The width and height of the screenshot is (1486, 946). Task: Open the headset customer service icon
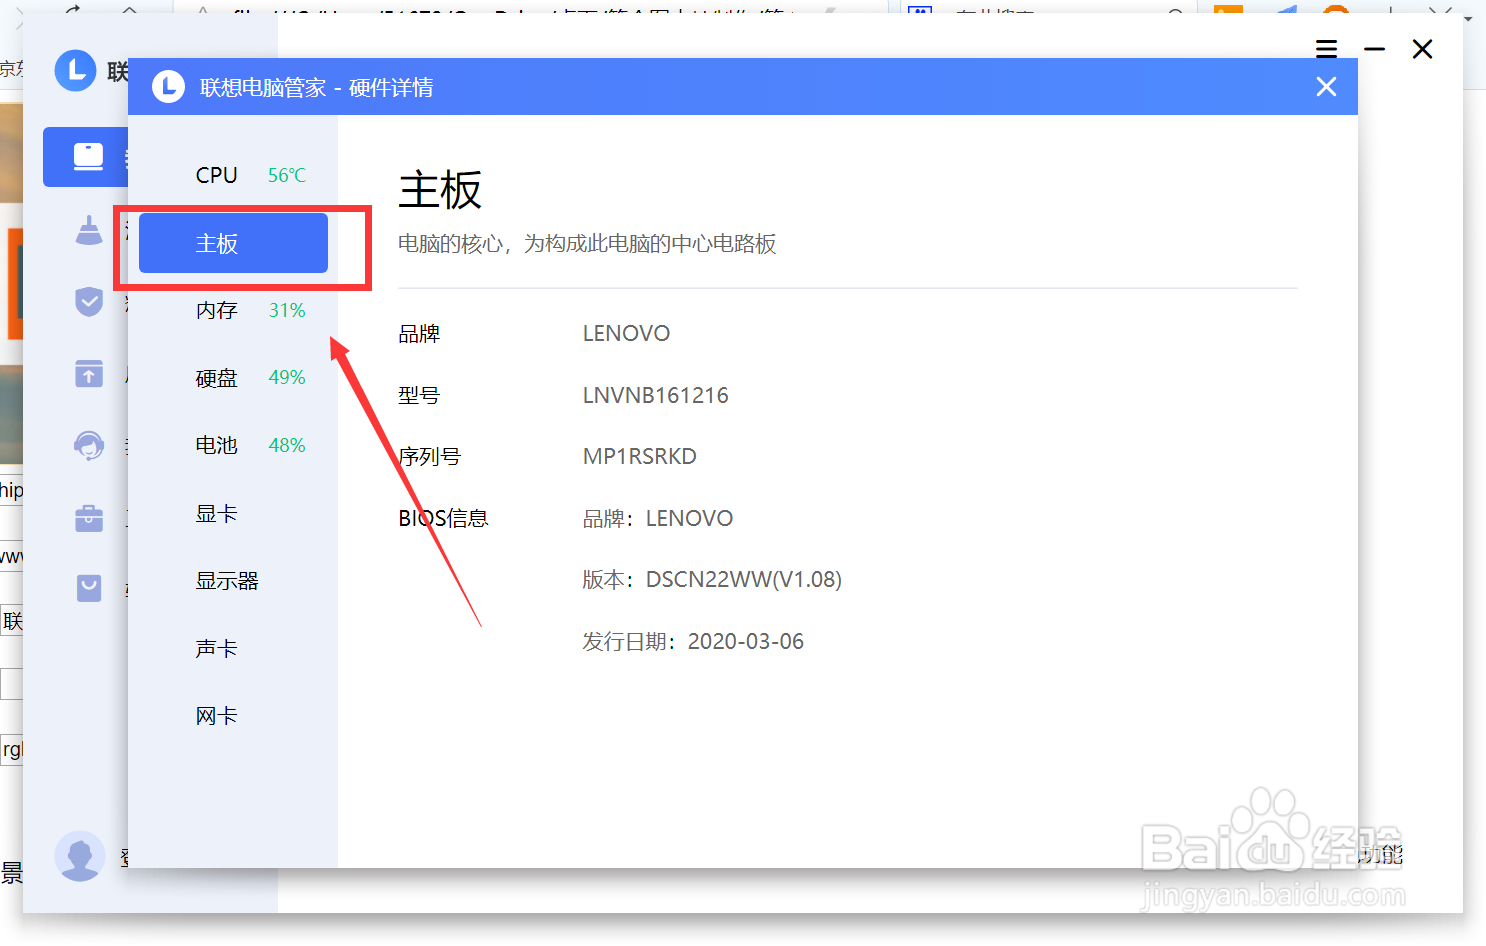click(89, 445)
